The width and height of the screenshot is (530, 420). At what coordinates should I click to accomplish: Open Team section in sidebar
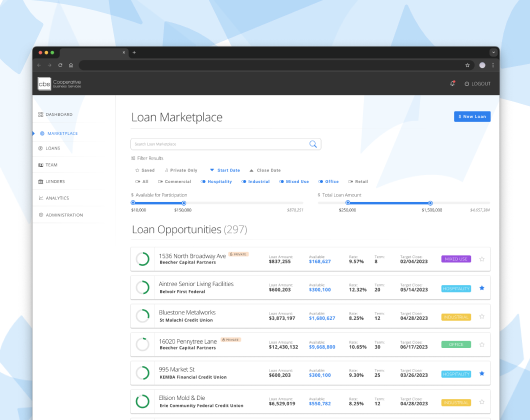point(48,165)
